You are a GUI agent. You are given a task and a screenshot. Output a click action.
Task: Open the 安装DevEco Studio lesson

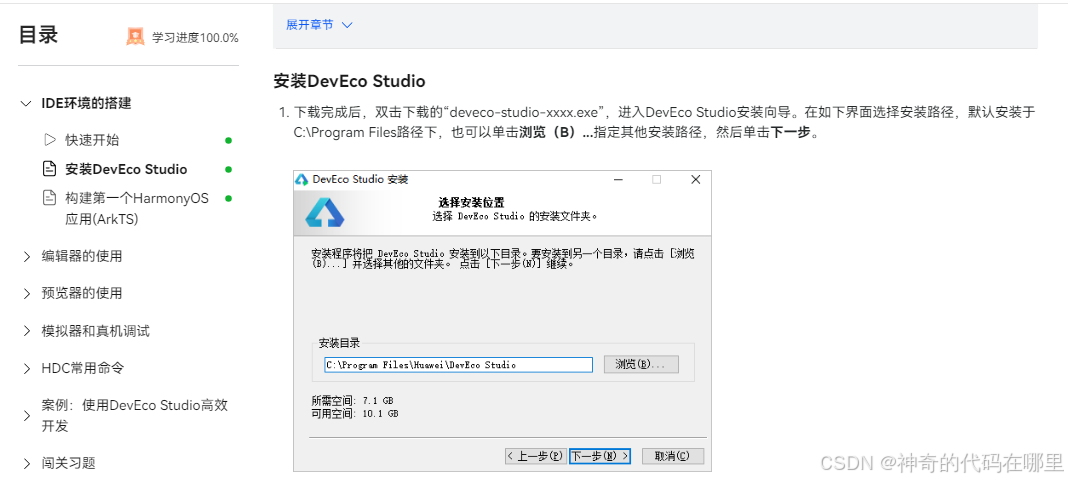pos(126,169)
